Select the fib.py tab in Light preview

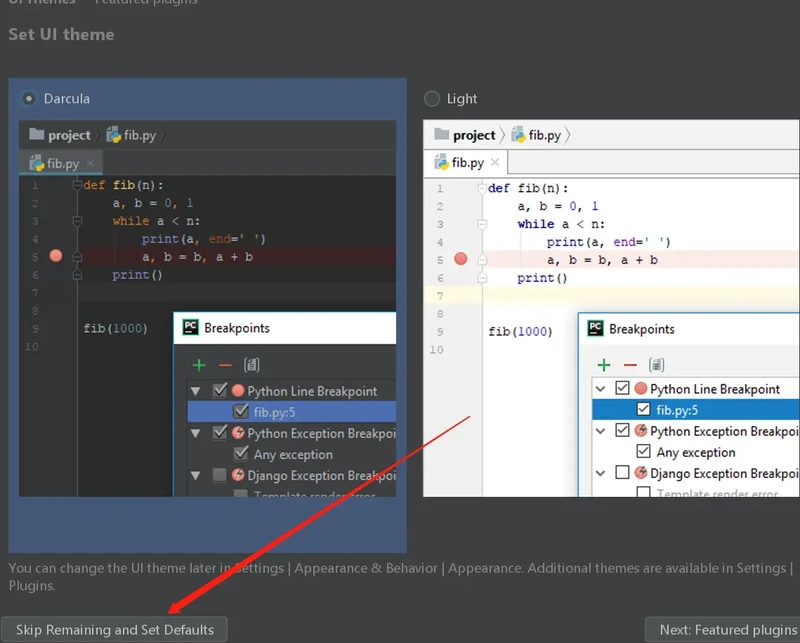[460, 162]
